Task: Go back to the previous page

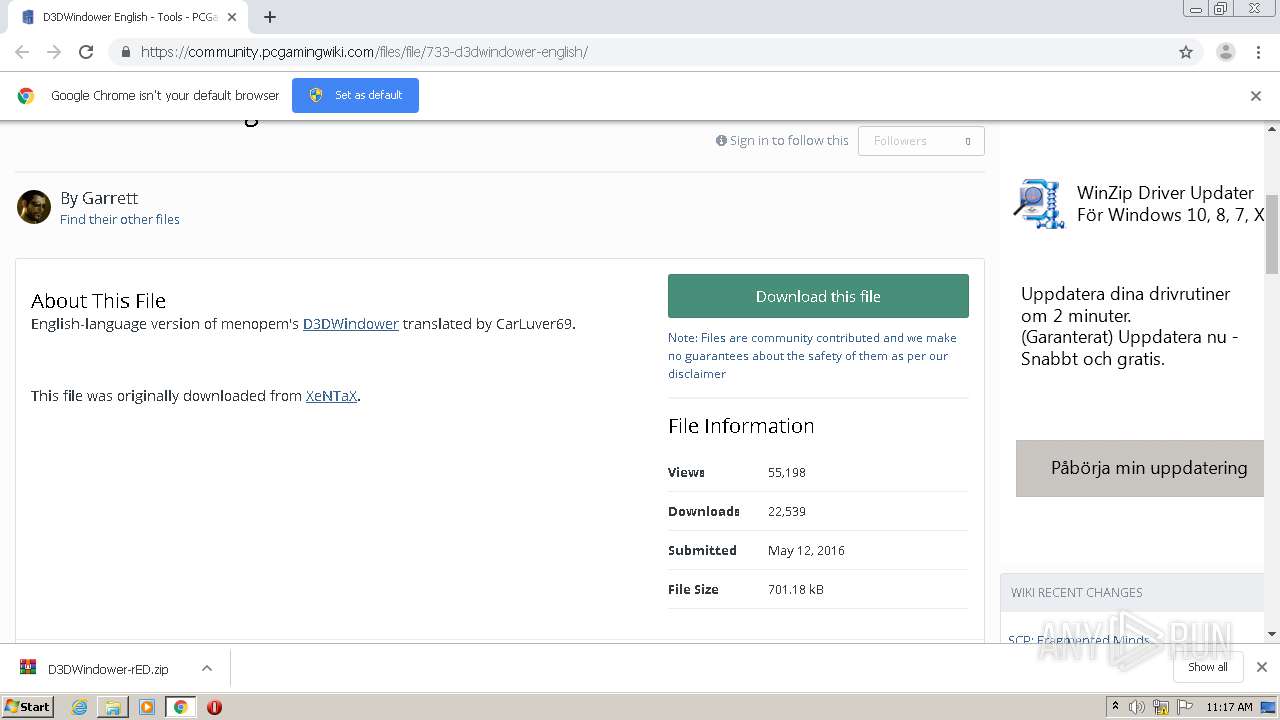Action: pos(22,52)
